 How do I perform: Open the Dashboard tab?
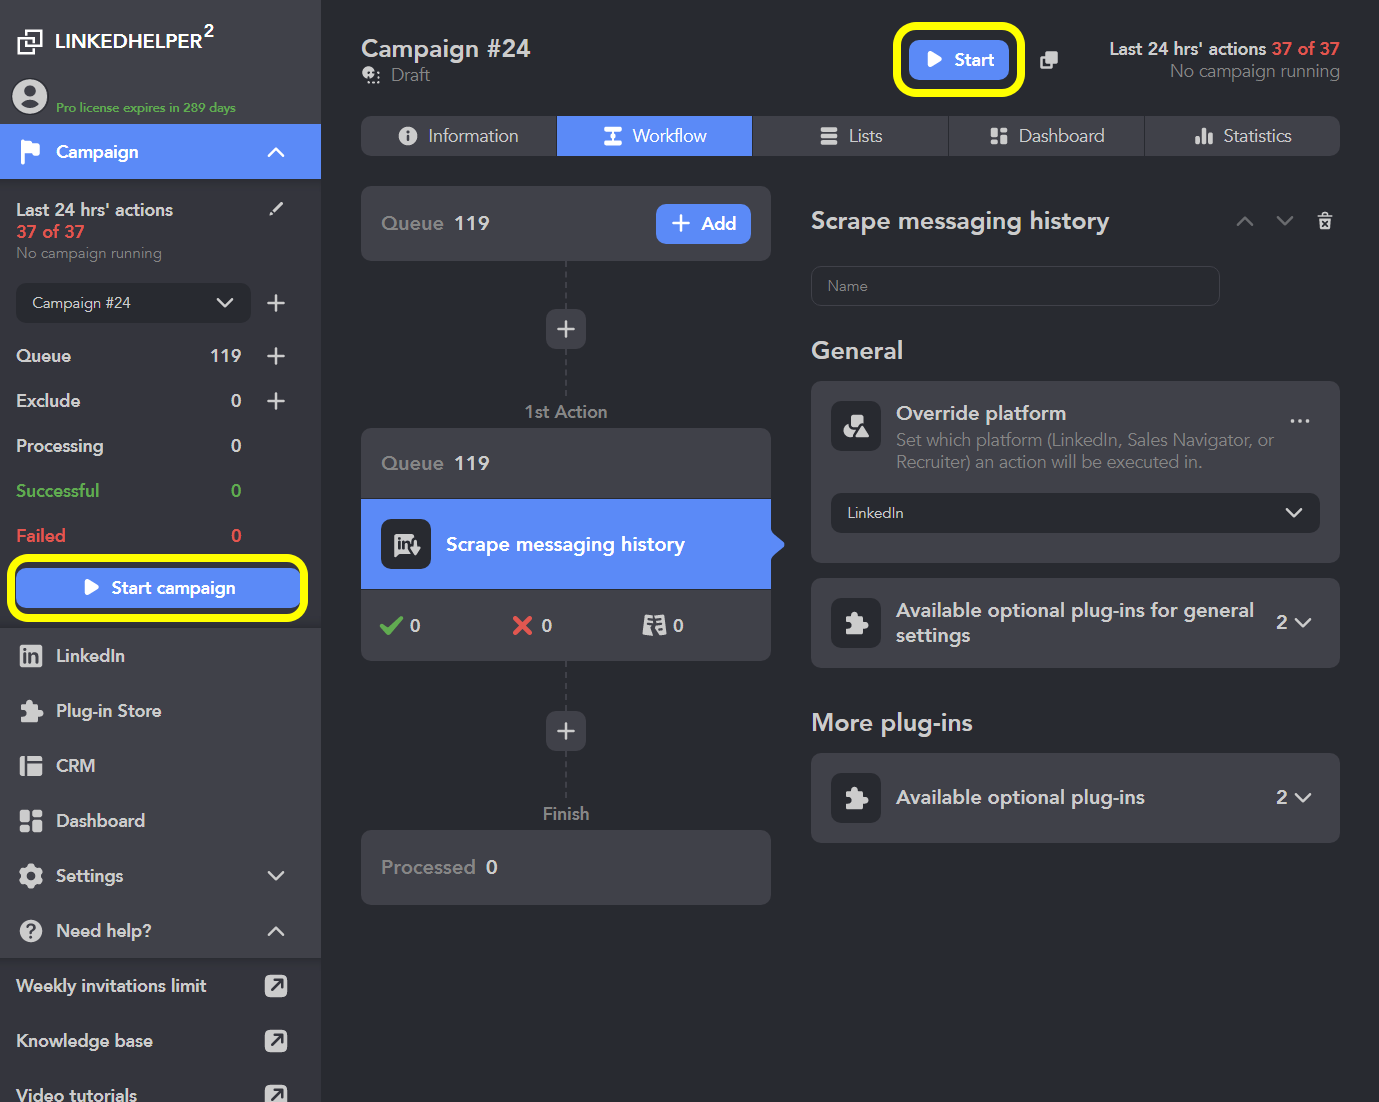(1046, 136)
